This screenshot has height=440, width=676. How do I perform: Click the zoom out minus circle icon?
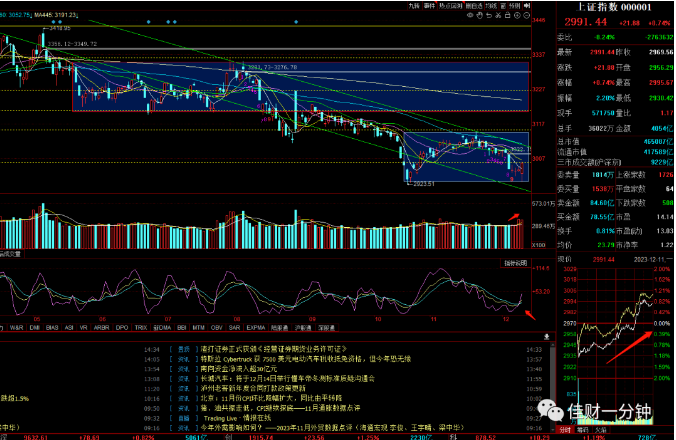coord(526,15)
